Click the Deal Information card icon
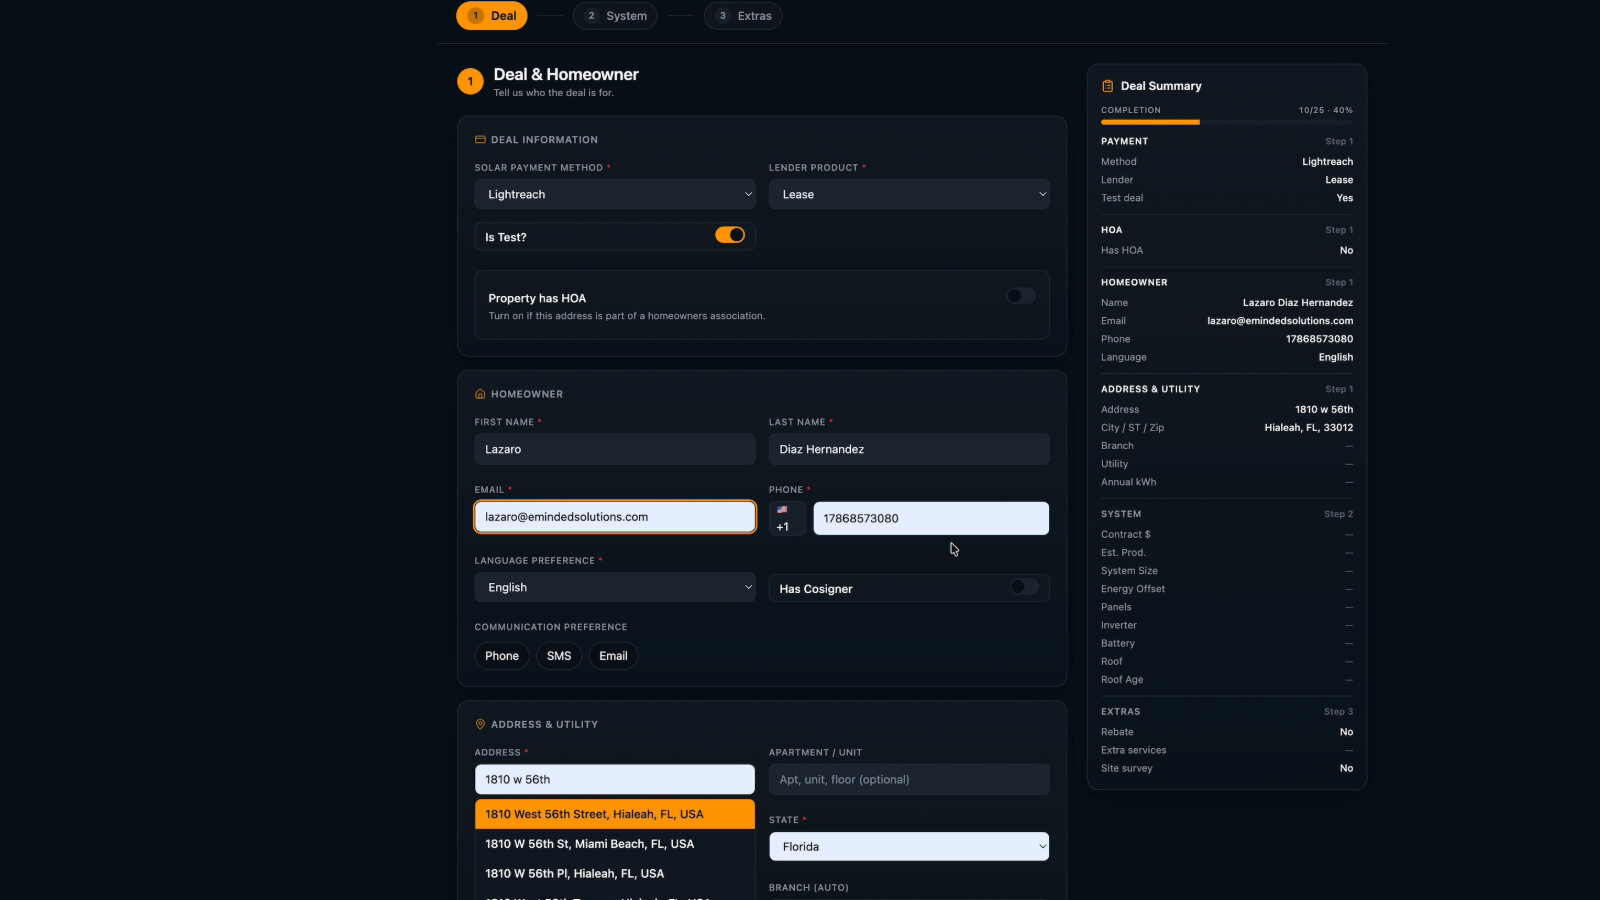Viewport: 1600px width, 900px height. click(480, 140)
